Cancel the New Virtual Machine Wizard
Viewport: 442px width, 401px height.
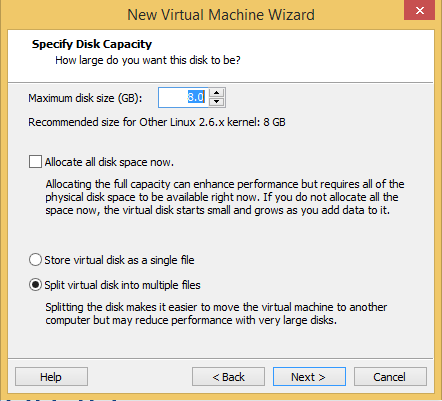point(390,377)
